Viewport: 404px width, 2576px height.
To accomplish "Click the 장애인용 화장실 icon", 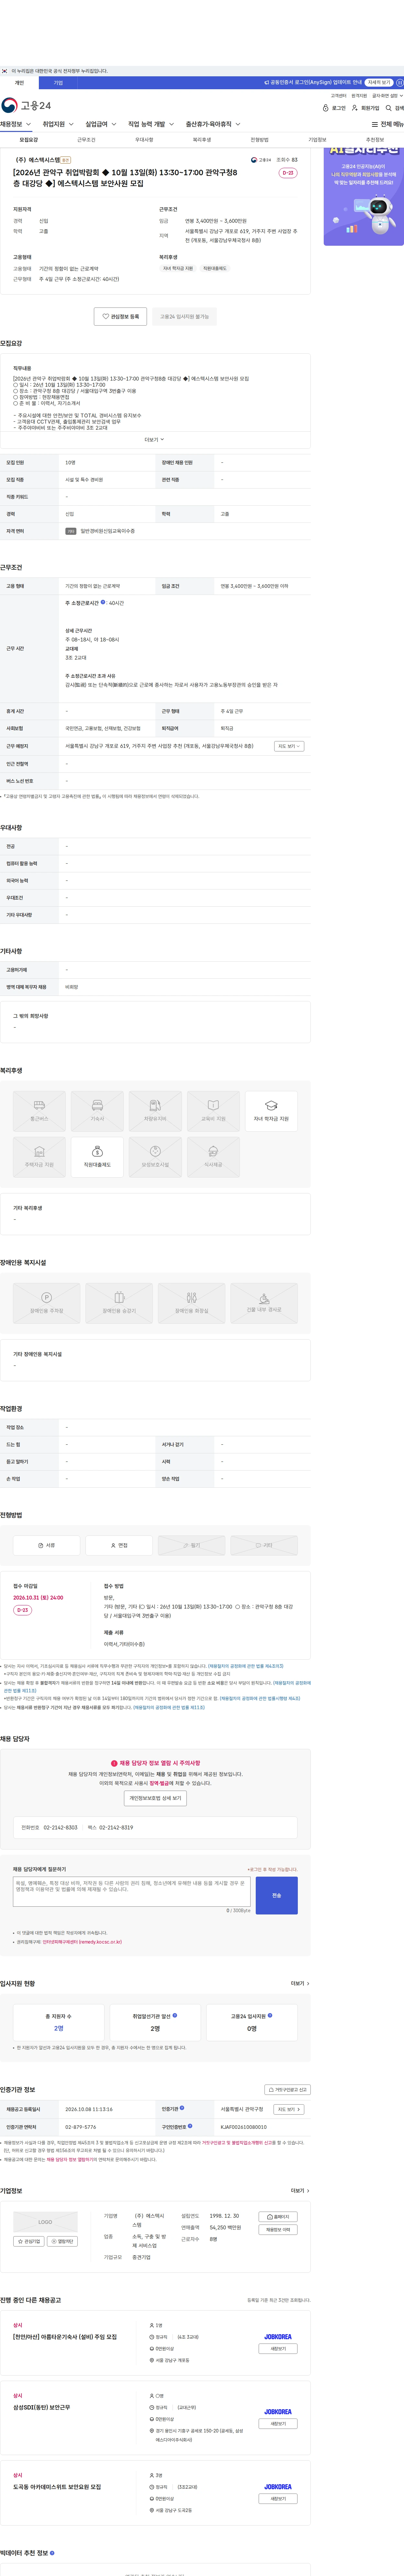I will [x=191, y=1303].
